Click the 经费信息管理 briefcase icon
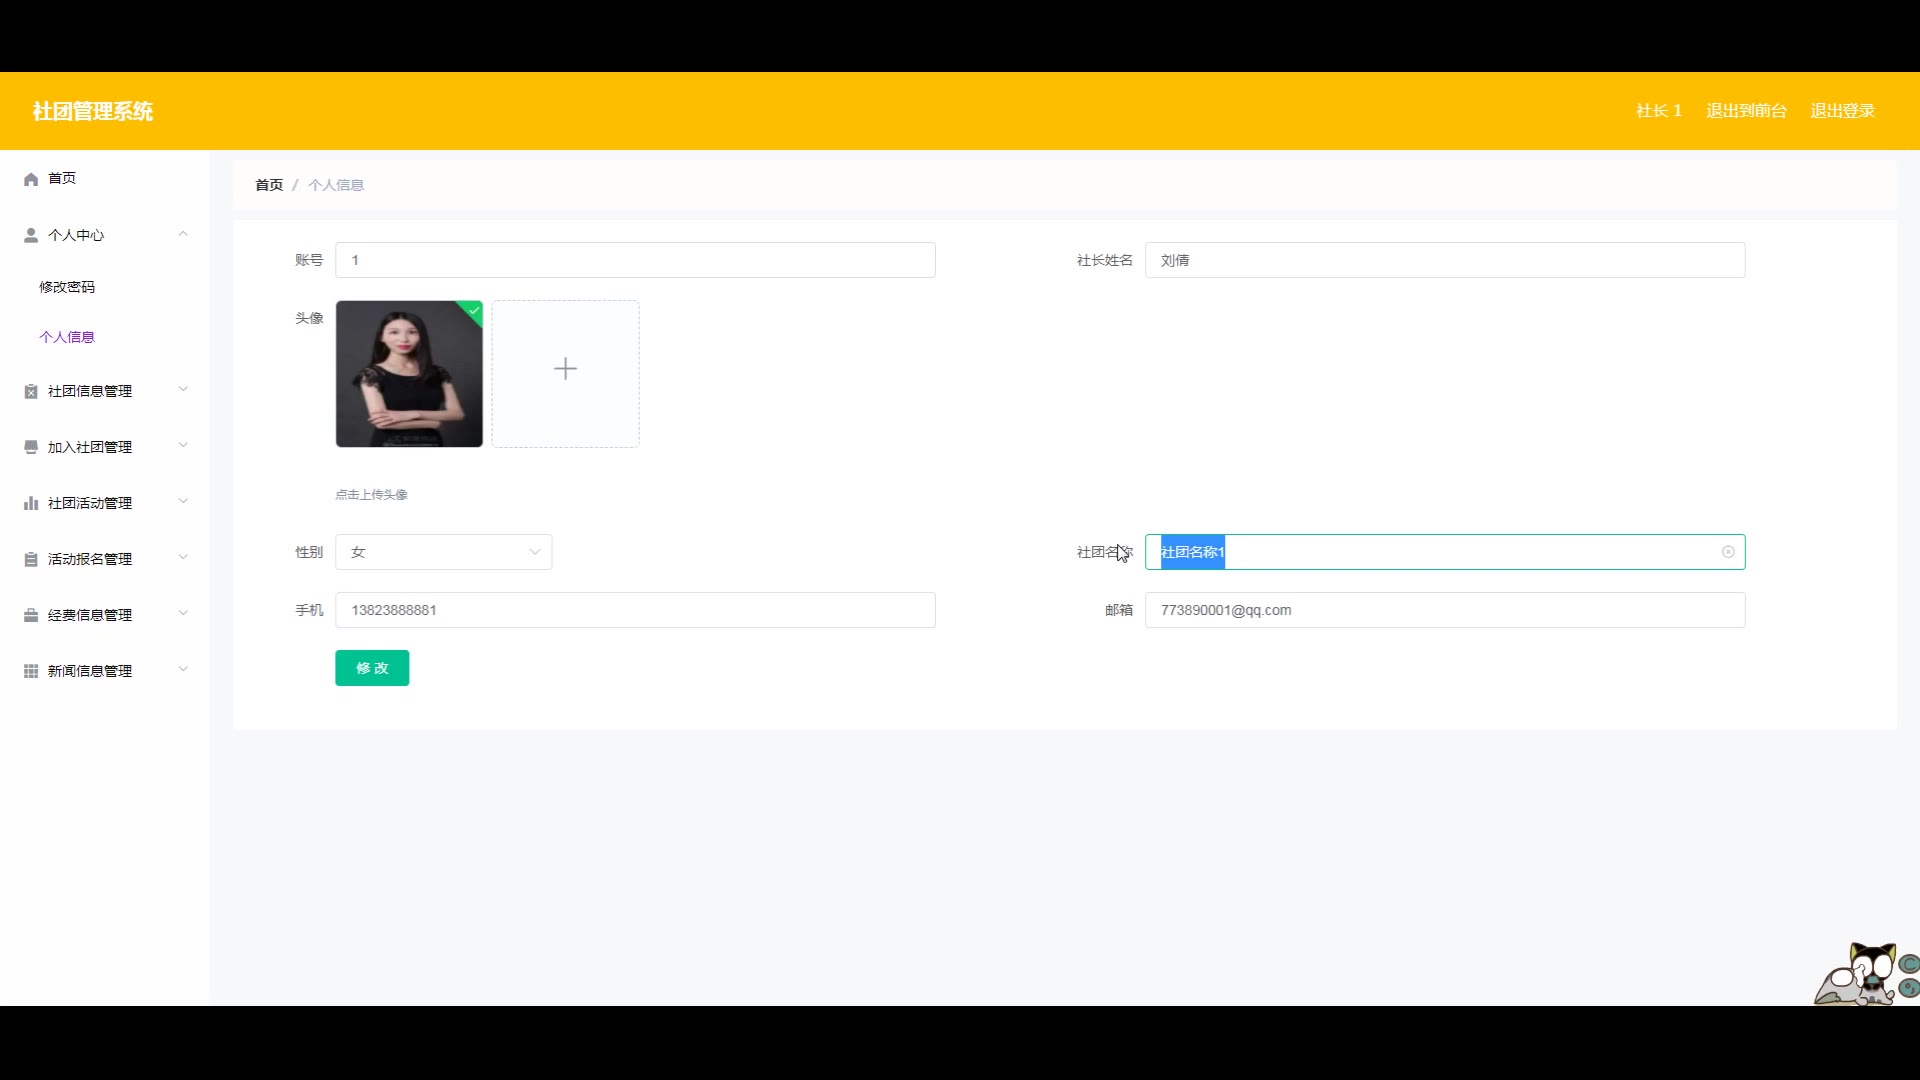This screenshot has width=1920, height=1080. click(31, 615)
